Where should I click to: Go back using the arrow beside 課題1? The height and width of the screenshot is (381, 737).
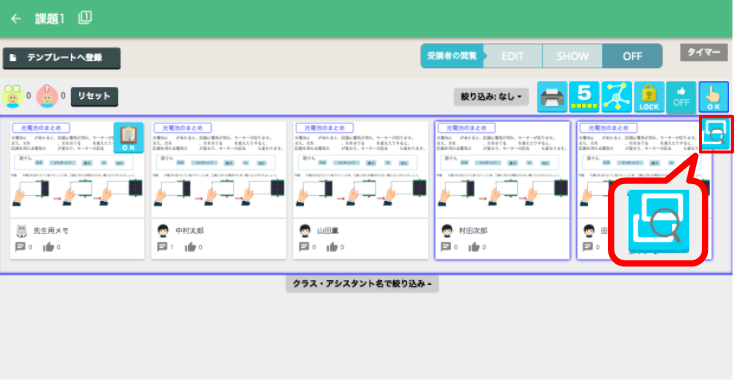[x=16, y=19]
